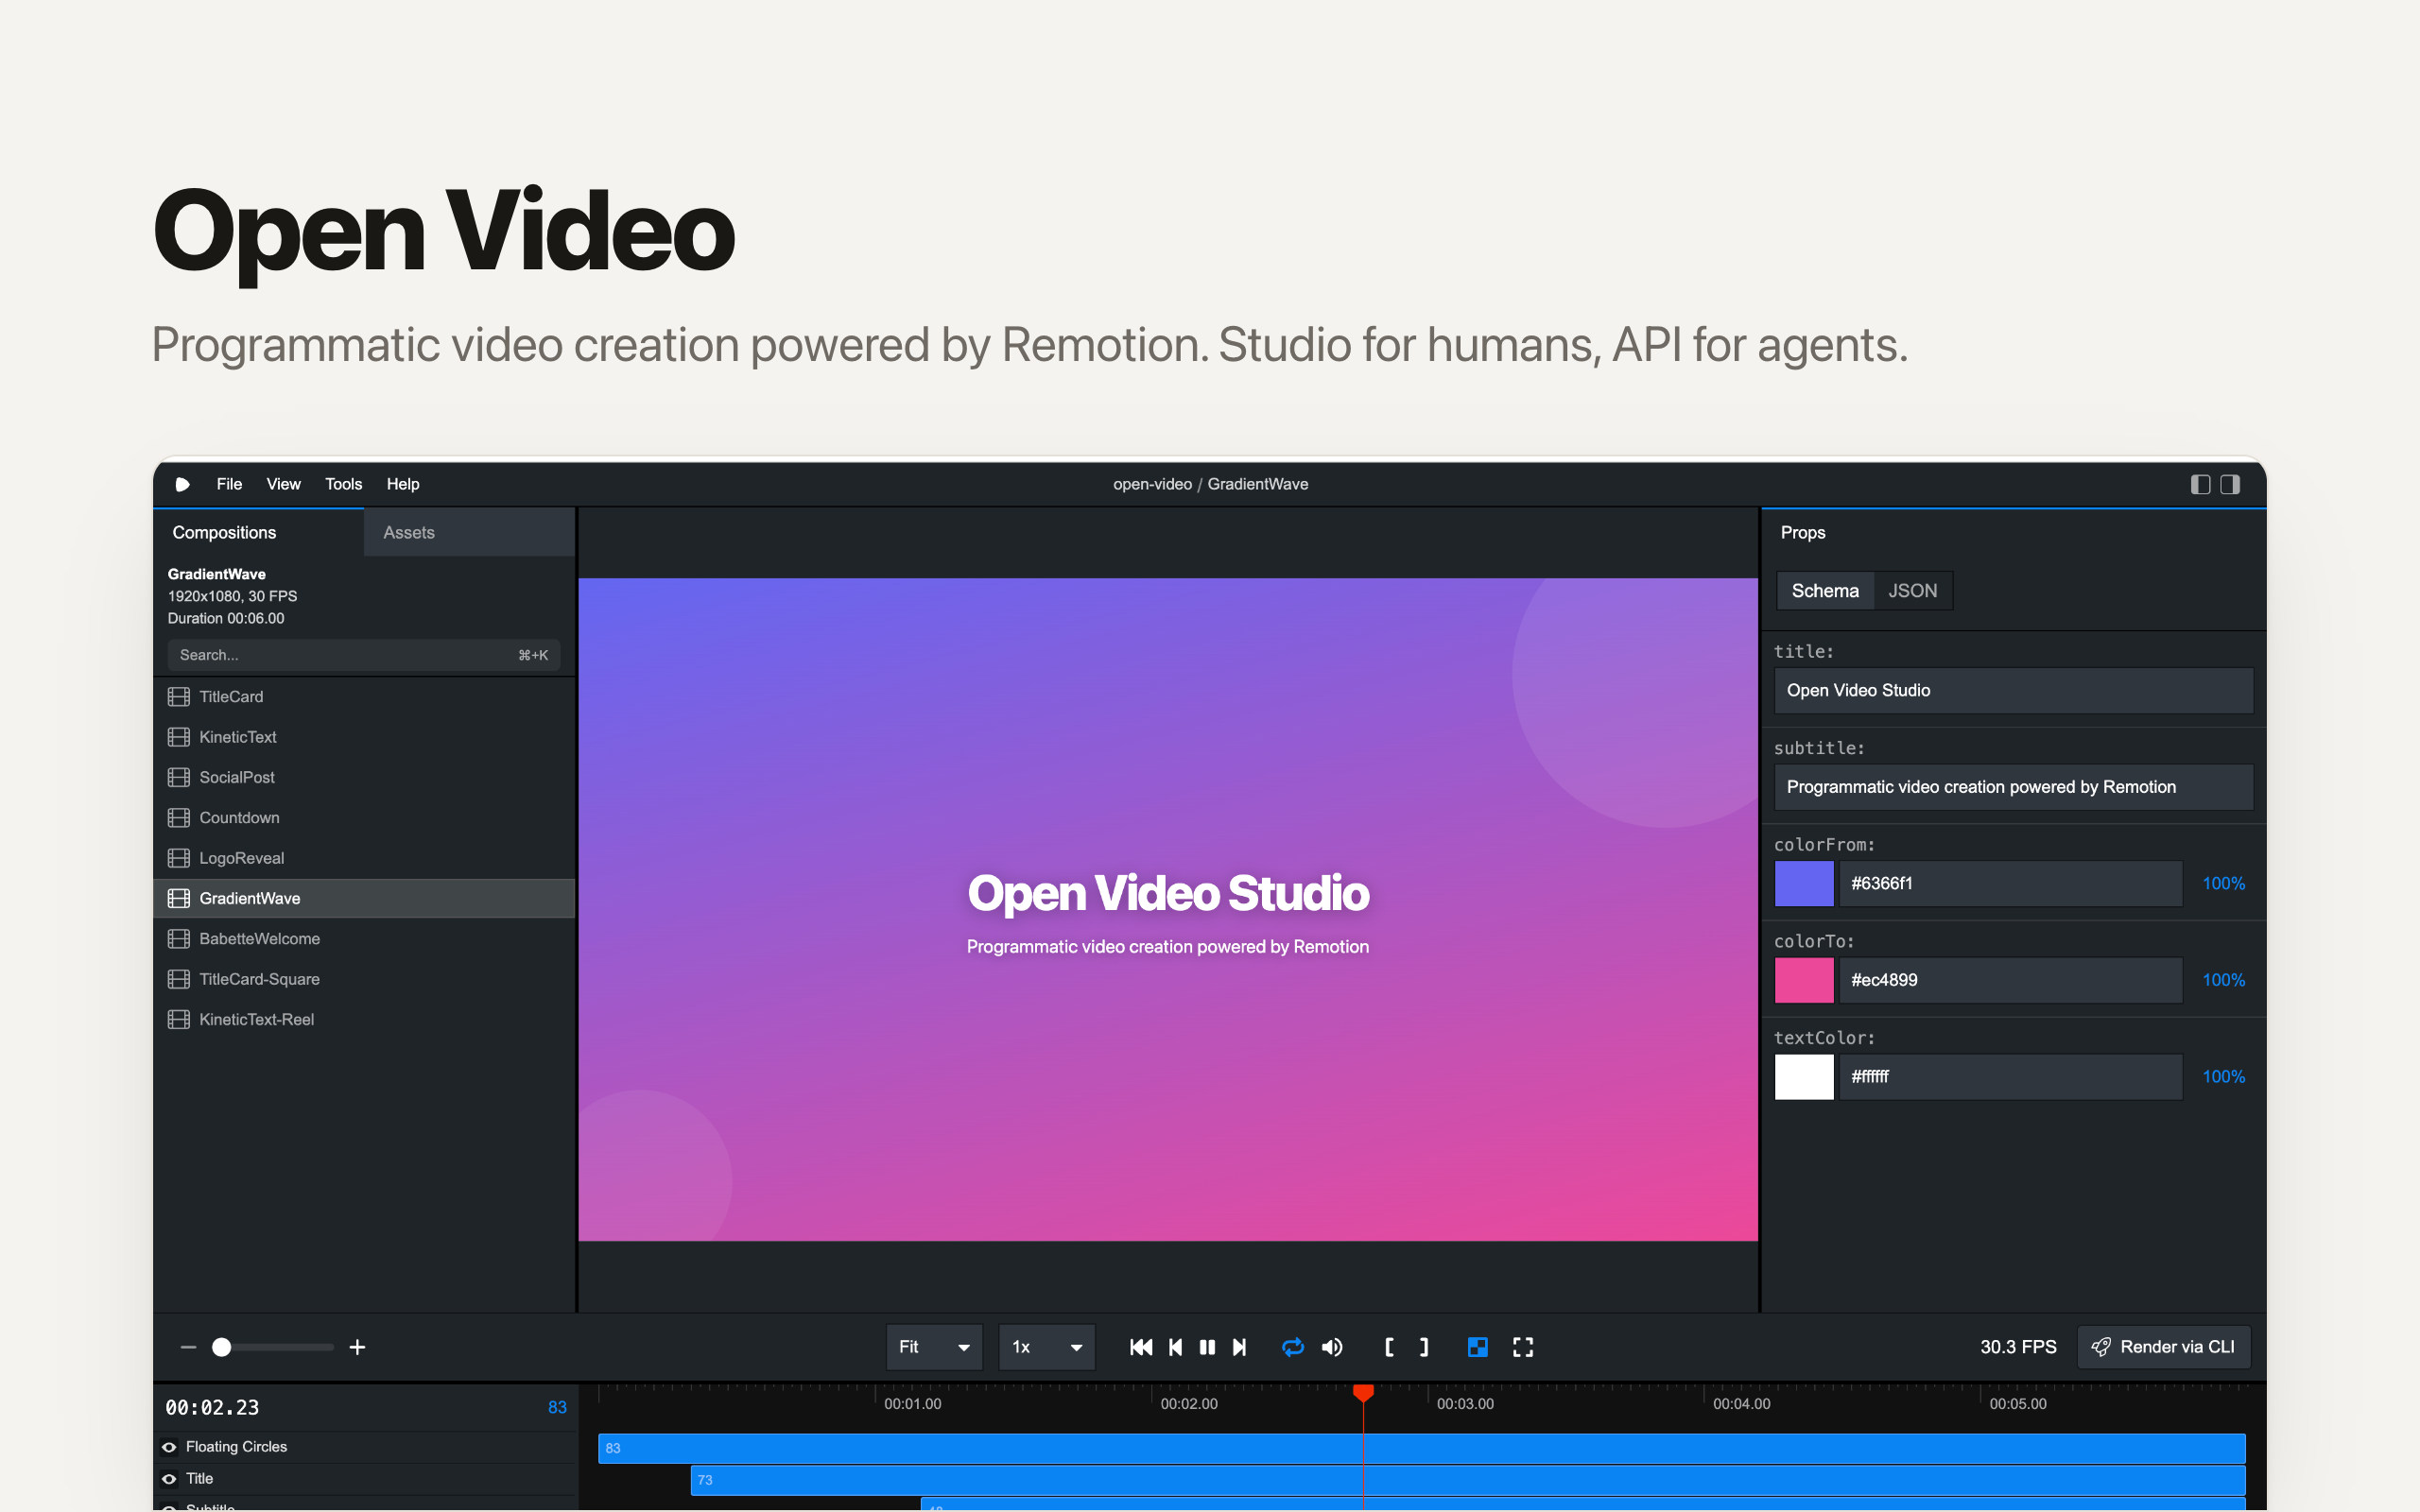The image size is (2420, 1512).
Task: Edit the #6366f1 hex value field
Action: pyautogui.click(x=2010, y=884)
